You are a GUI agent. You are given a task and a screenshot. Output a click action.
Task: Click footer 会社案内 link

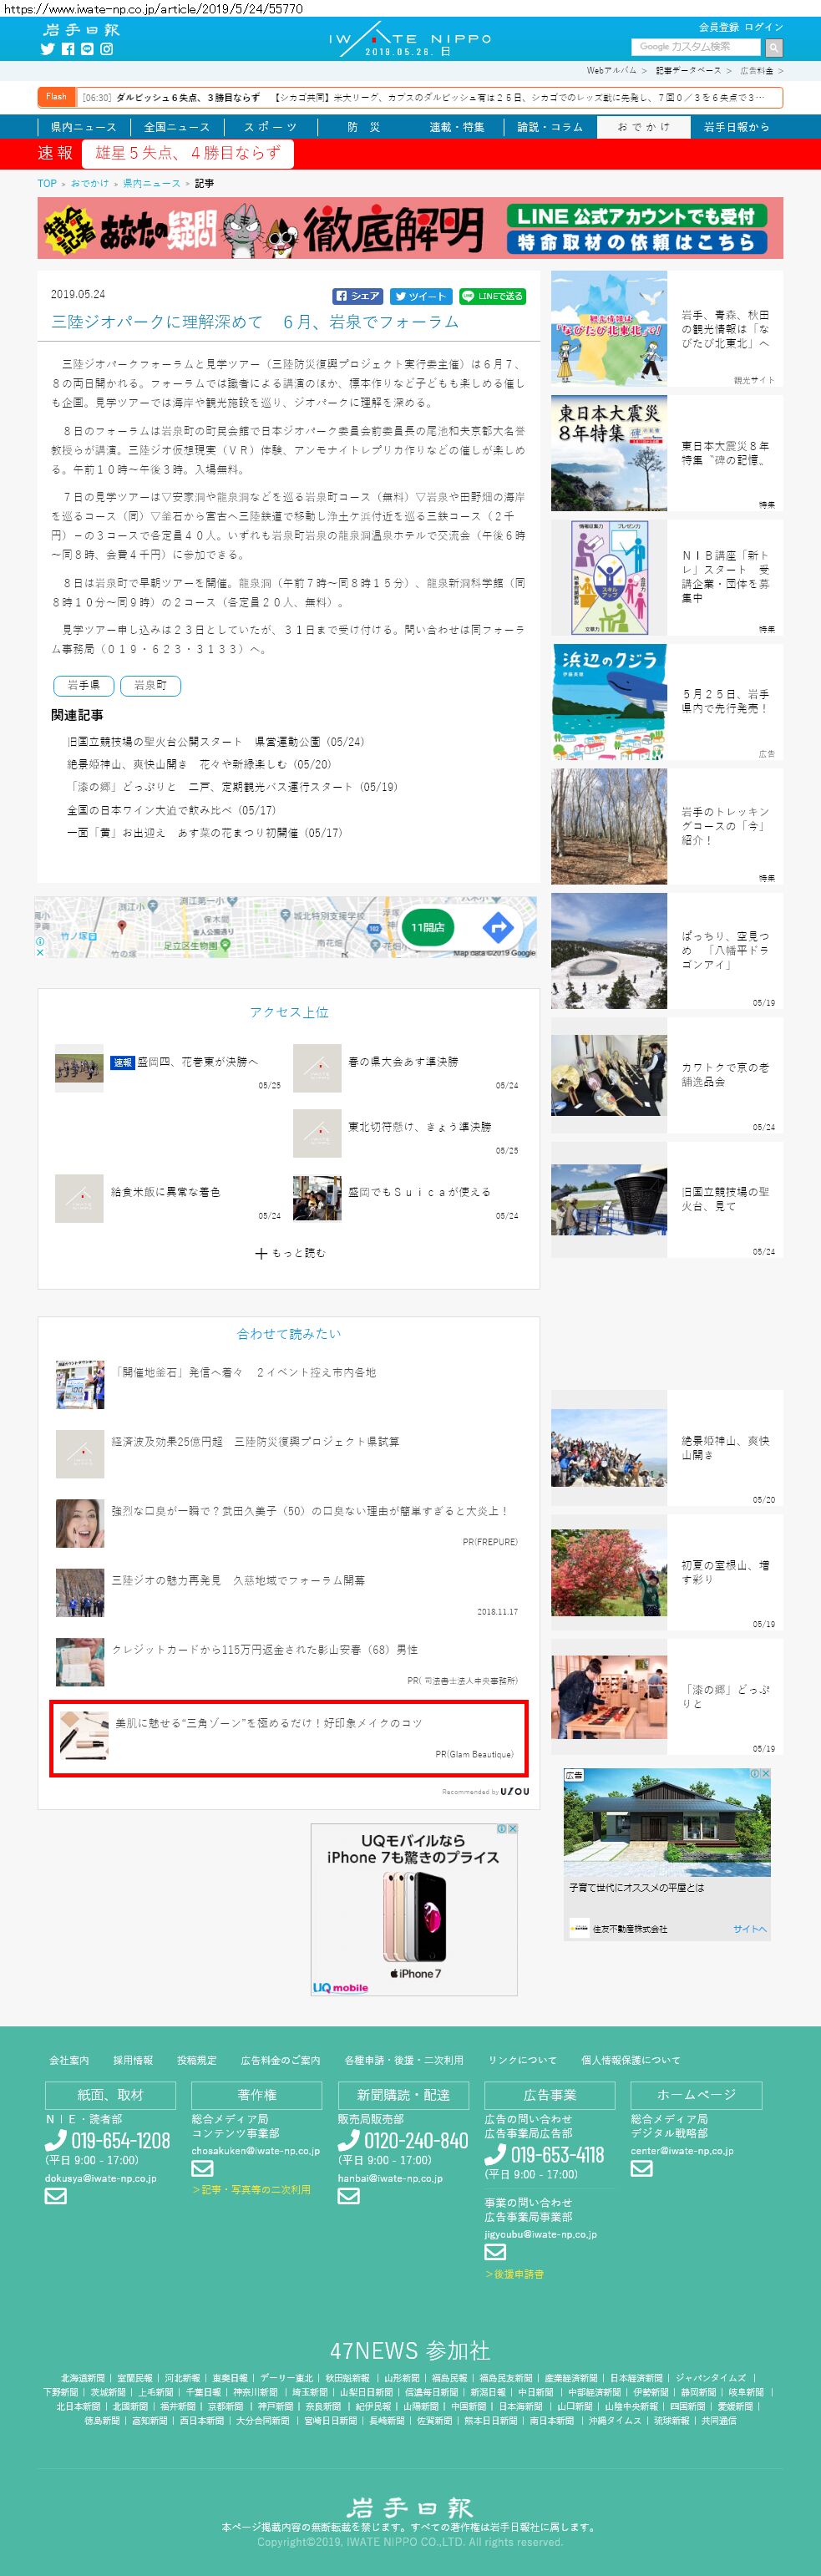69,2060
